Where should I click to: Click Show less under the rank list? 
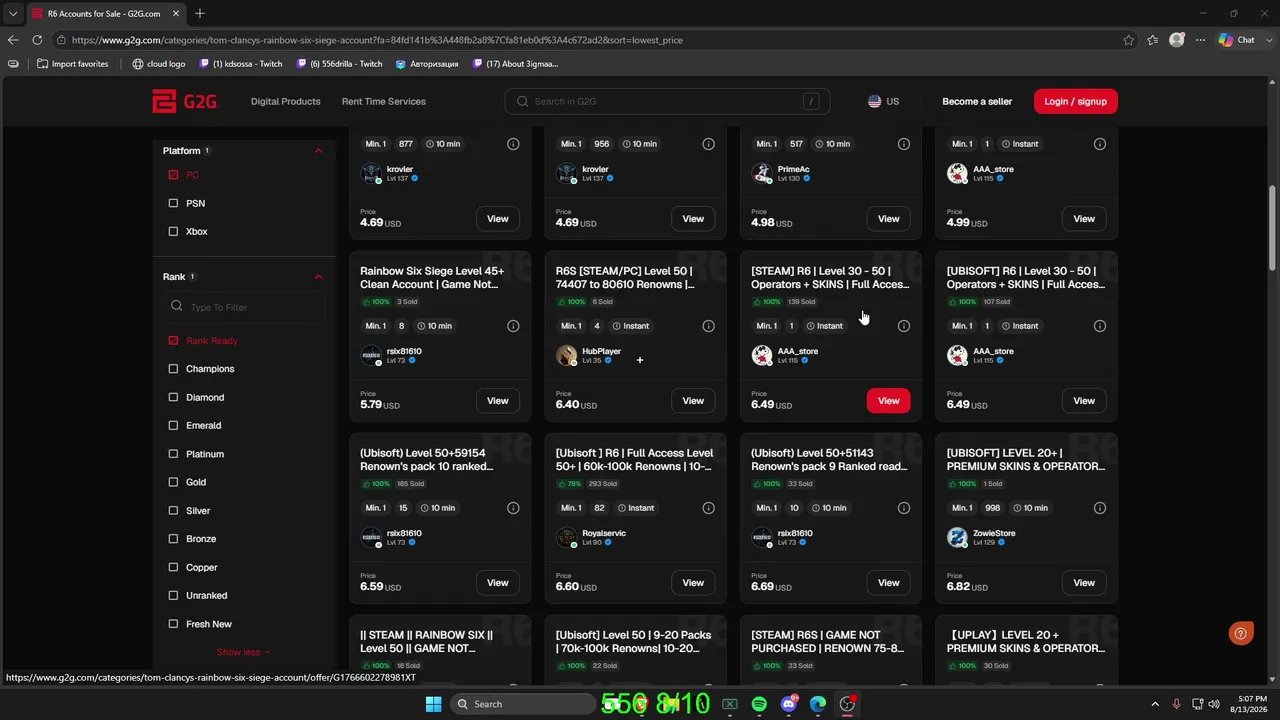[x=243, y=652]
